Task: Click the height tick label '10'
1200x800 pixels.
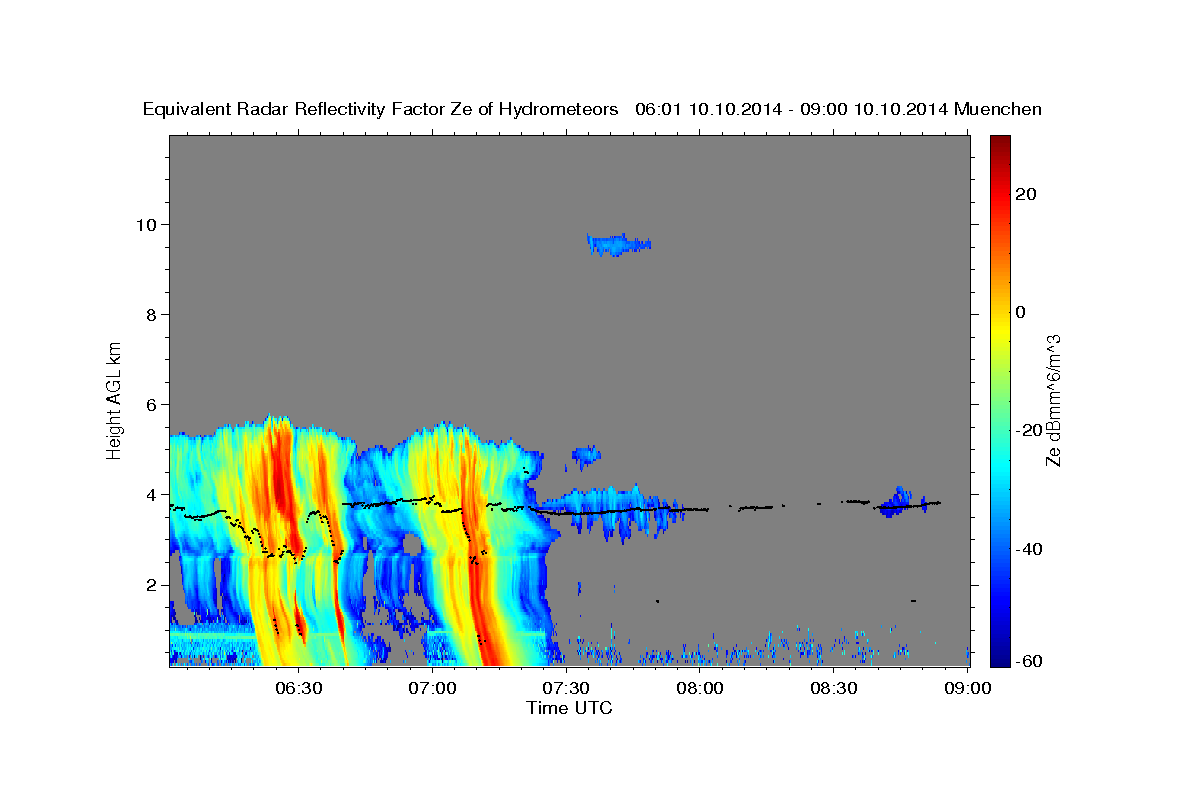Action: [149, 224]
